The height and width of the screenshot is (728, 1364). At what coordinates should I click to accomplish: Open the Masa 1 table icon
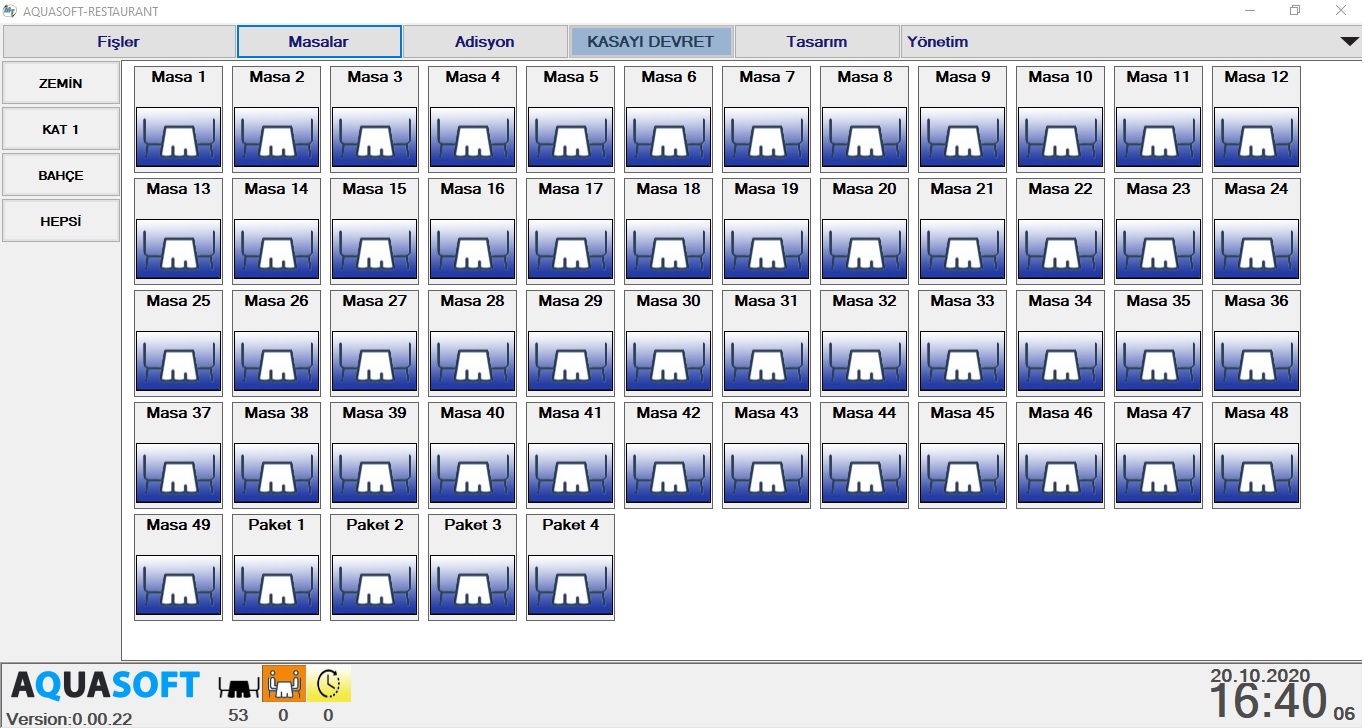178,138
